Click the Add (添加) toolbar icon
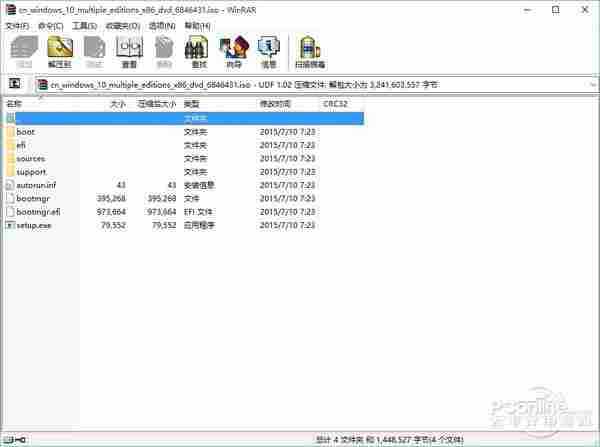 (x=24, y=50)
